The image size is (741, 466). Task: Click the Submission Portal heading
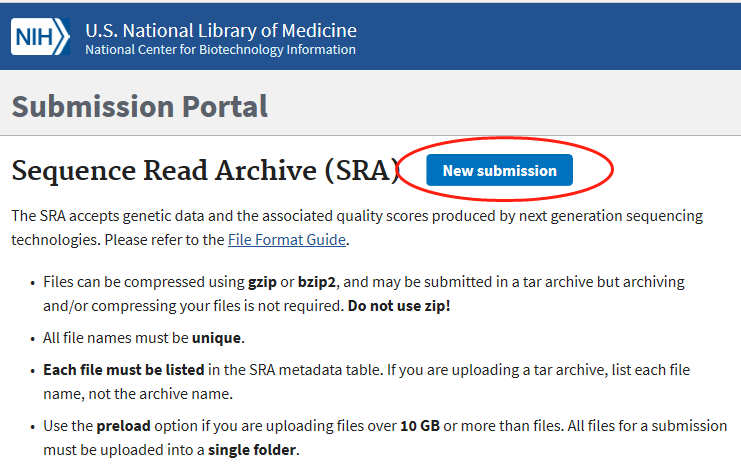(x=140, y=106)
